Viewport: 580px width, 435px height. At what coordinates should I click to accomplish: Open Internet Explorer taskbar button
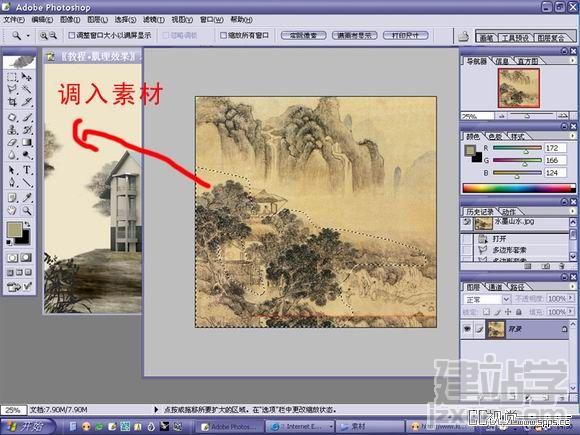(300, 426)
